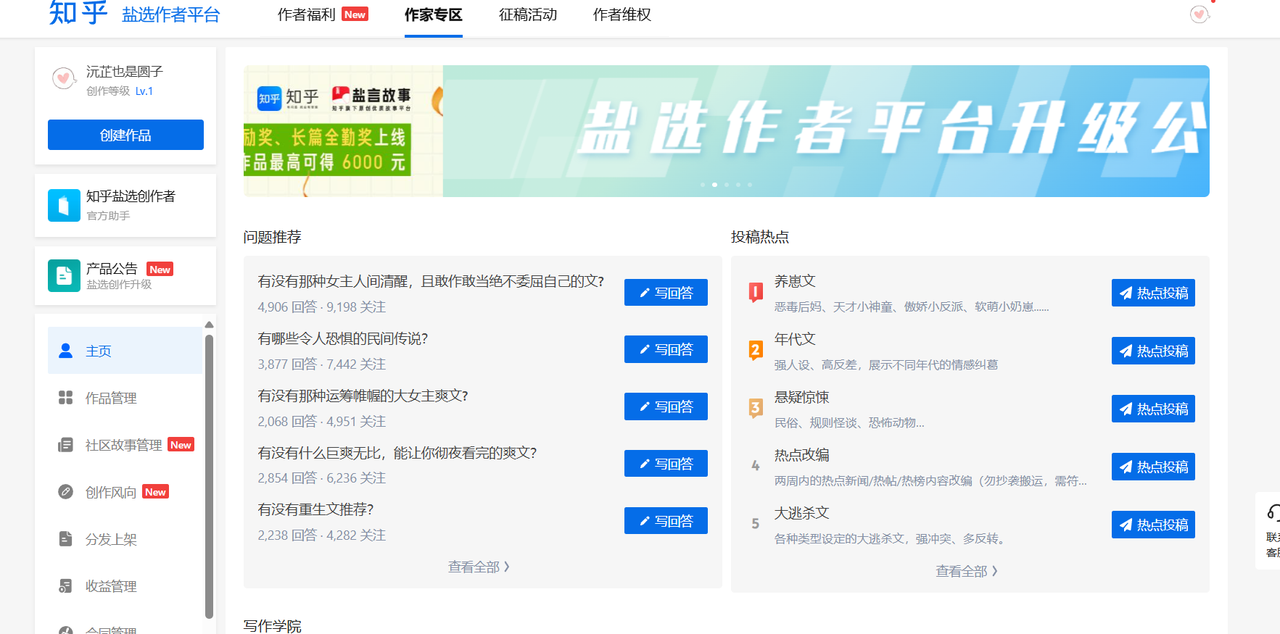Screen dimensions: 1280x634
Task: Click the sidebar scroll up arrow
Action: 209,324
